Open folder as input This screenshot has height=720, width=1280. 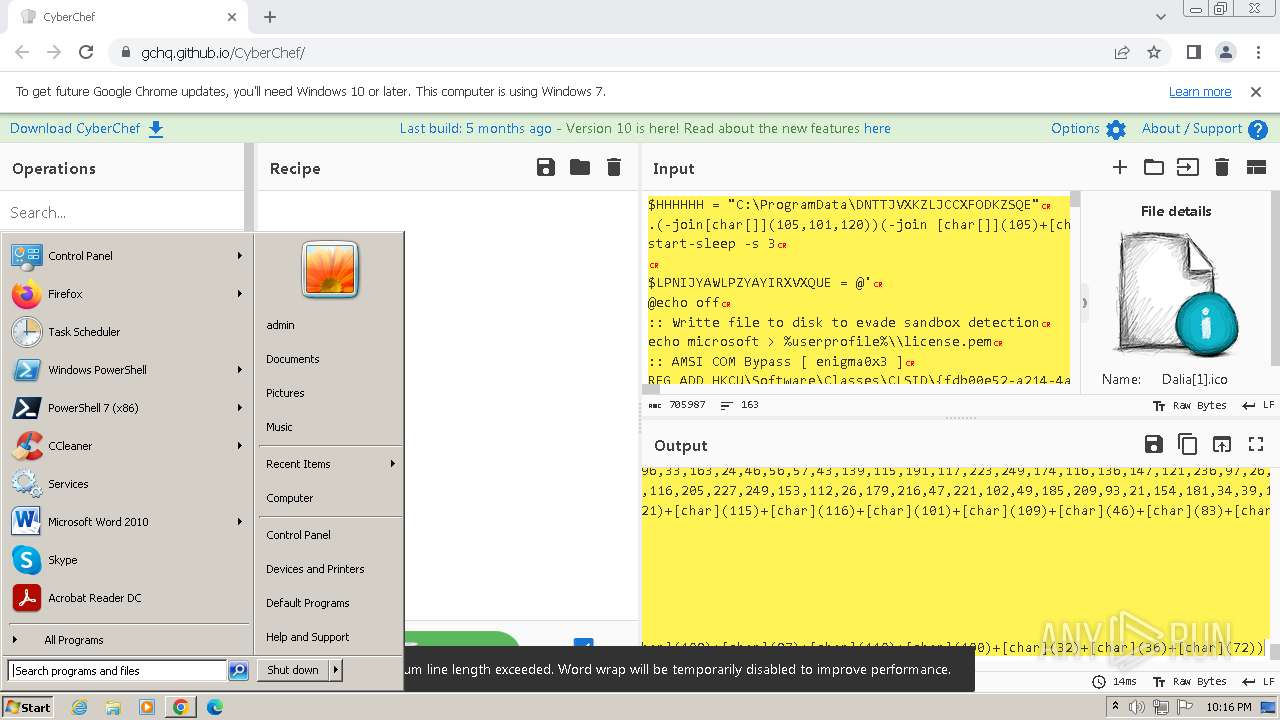(1154, 167)
